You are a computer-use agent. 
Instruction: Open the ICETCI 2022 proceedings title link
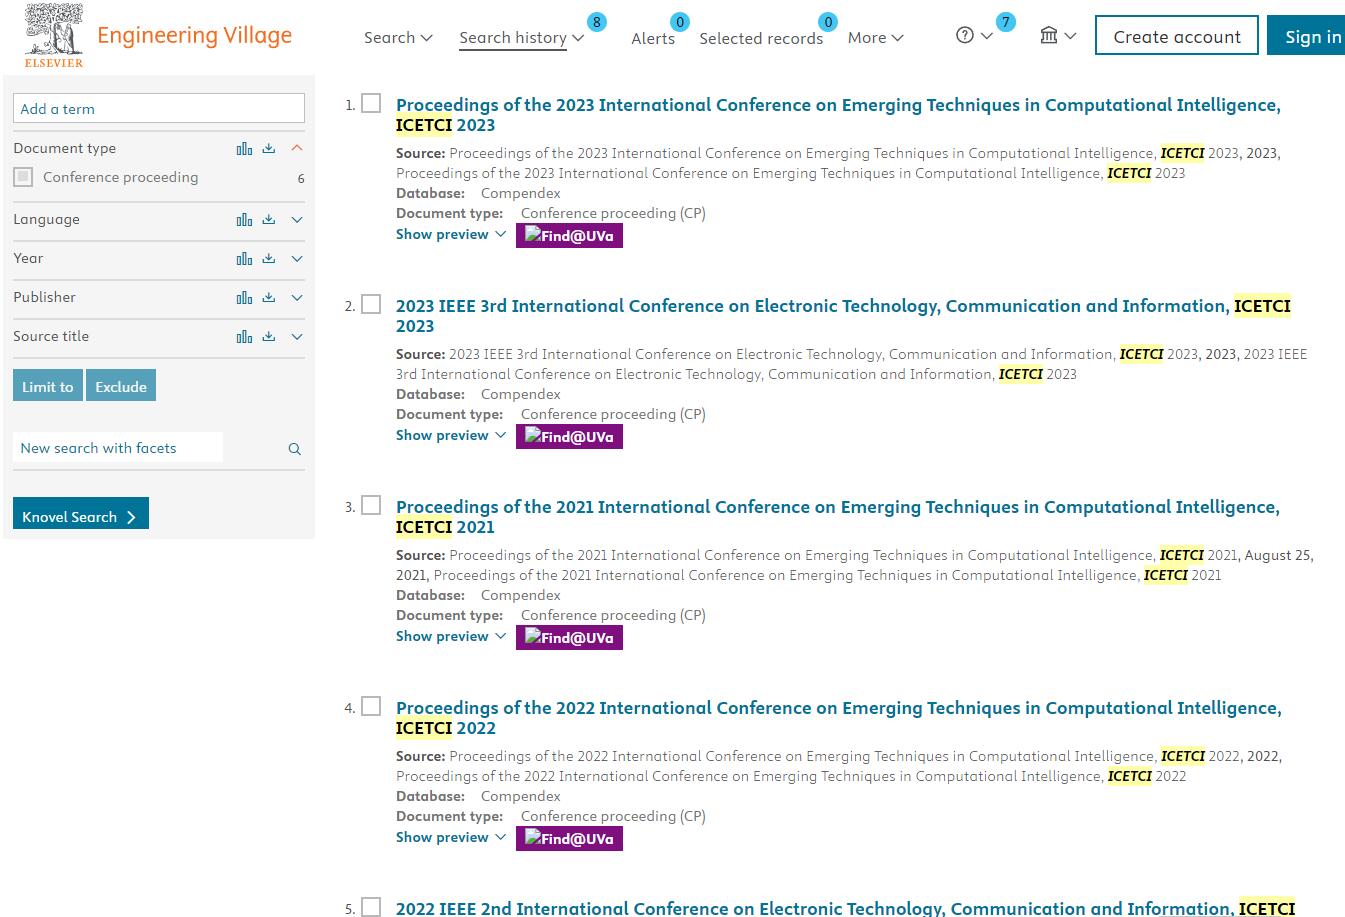click(x=838, y=718)
